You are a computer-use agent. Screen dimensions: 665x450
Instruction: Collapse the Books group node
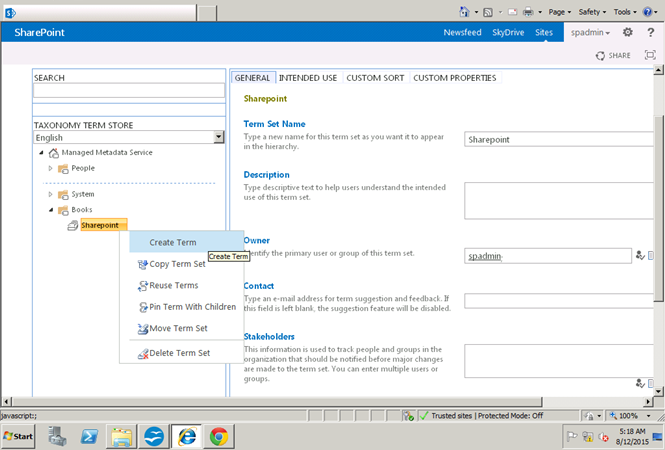51,210
